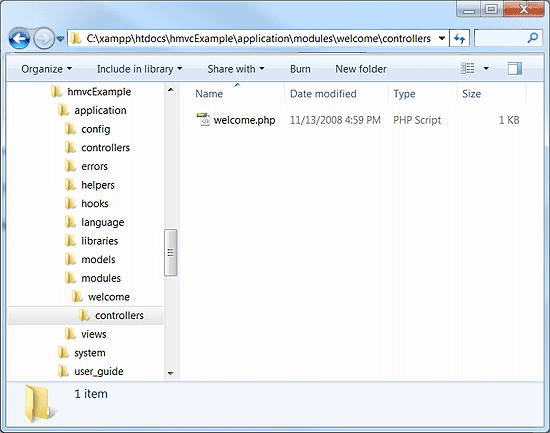Click the user_guide folder icon
The height and width of the screenshot is (433, 550).
click(63, 371)
